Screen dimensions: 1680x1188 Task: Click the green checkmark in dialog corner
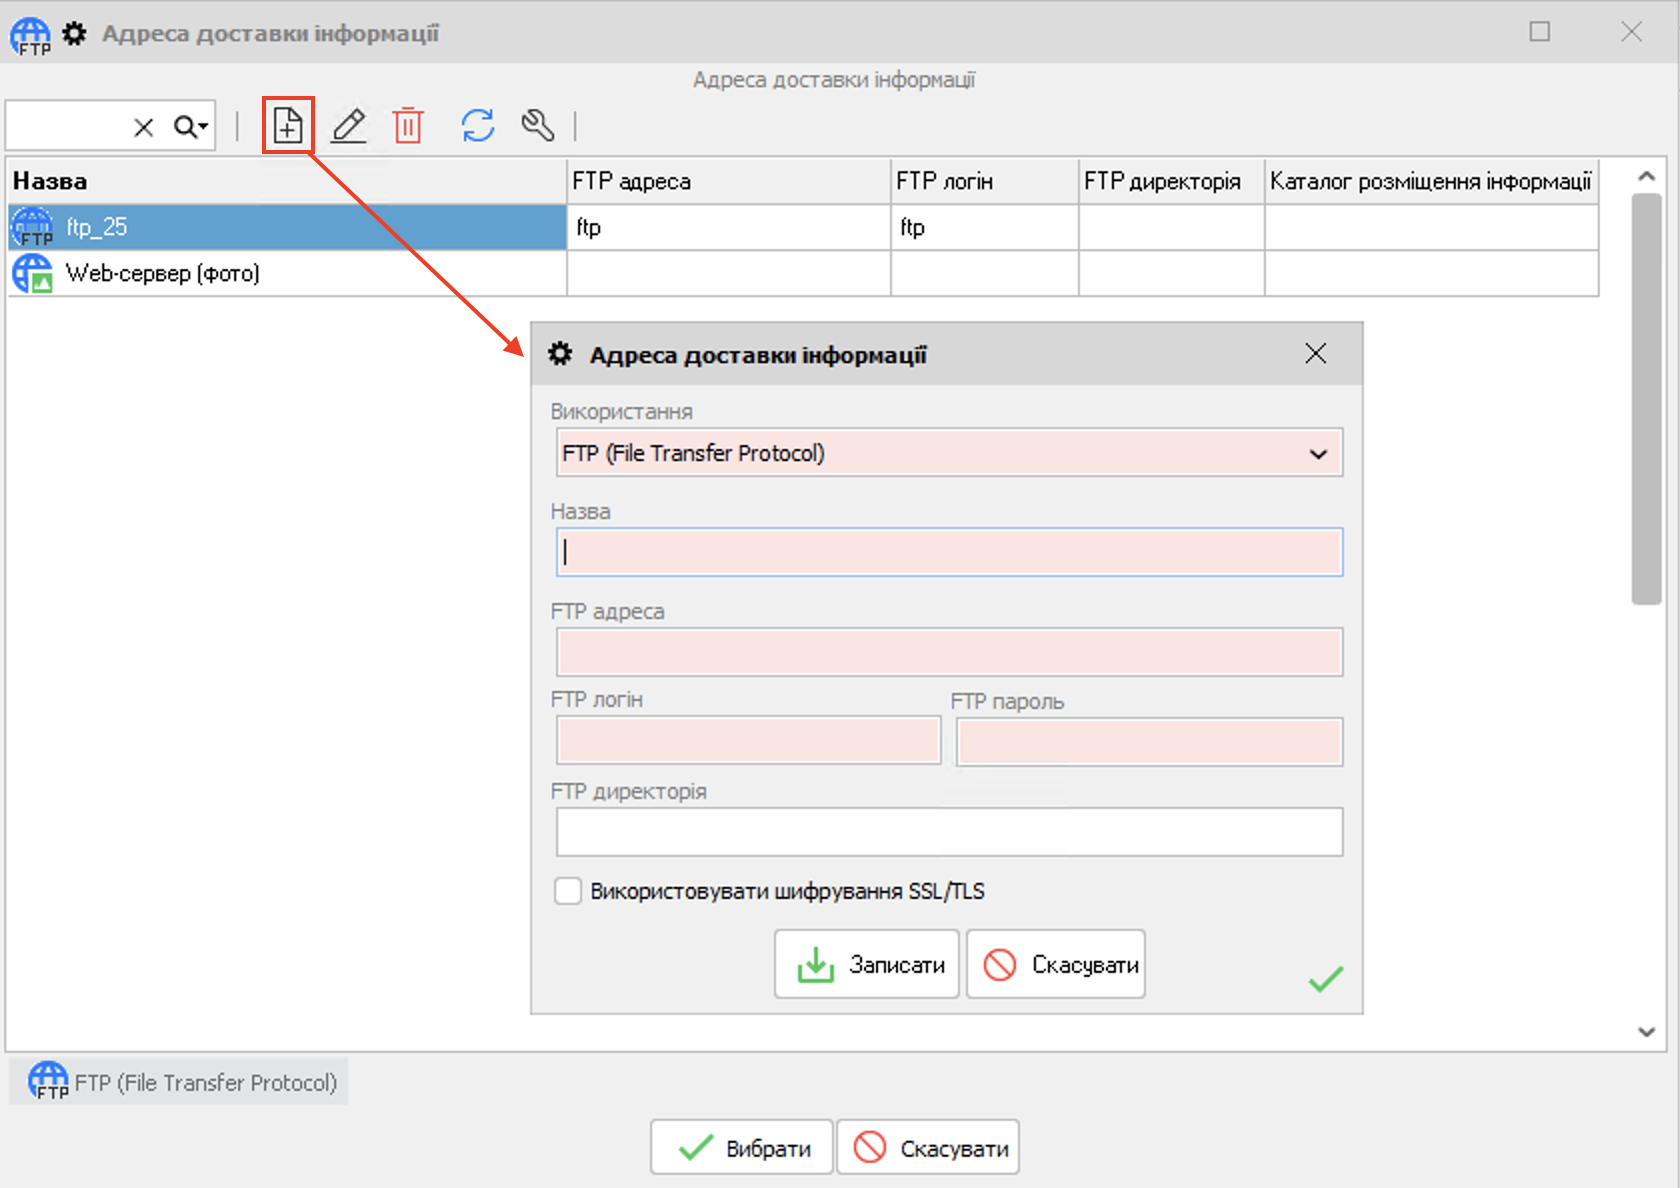tap(1325, 979)
